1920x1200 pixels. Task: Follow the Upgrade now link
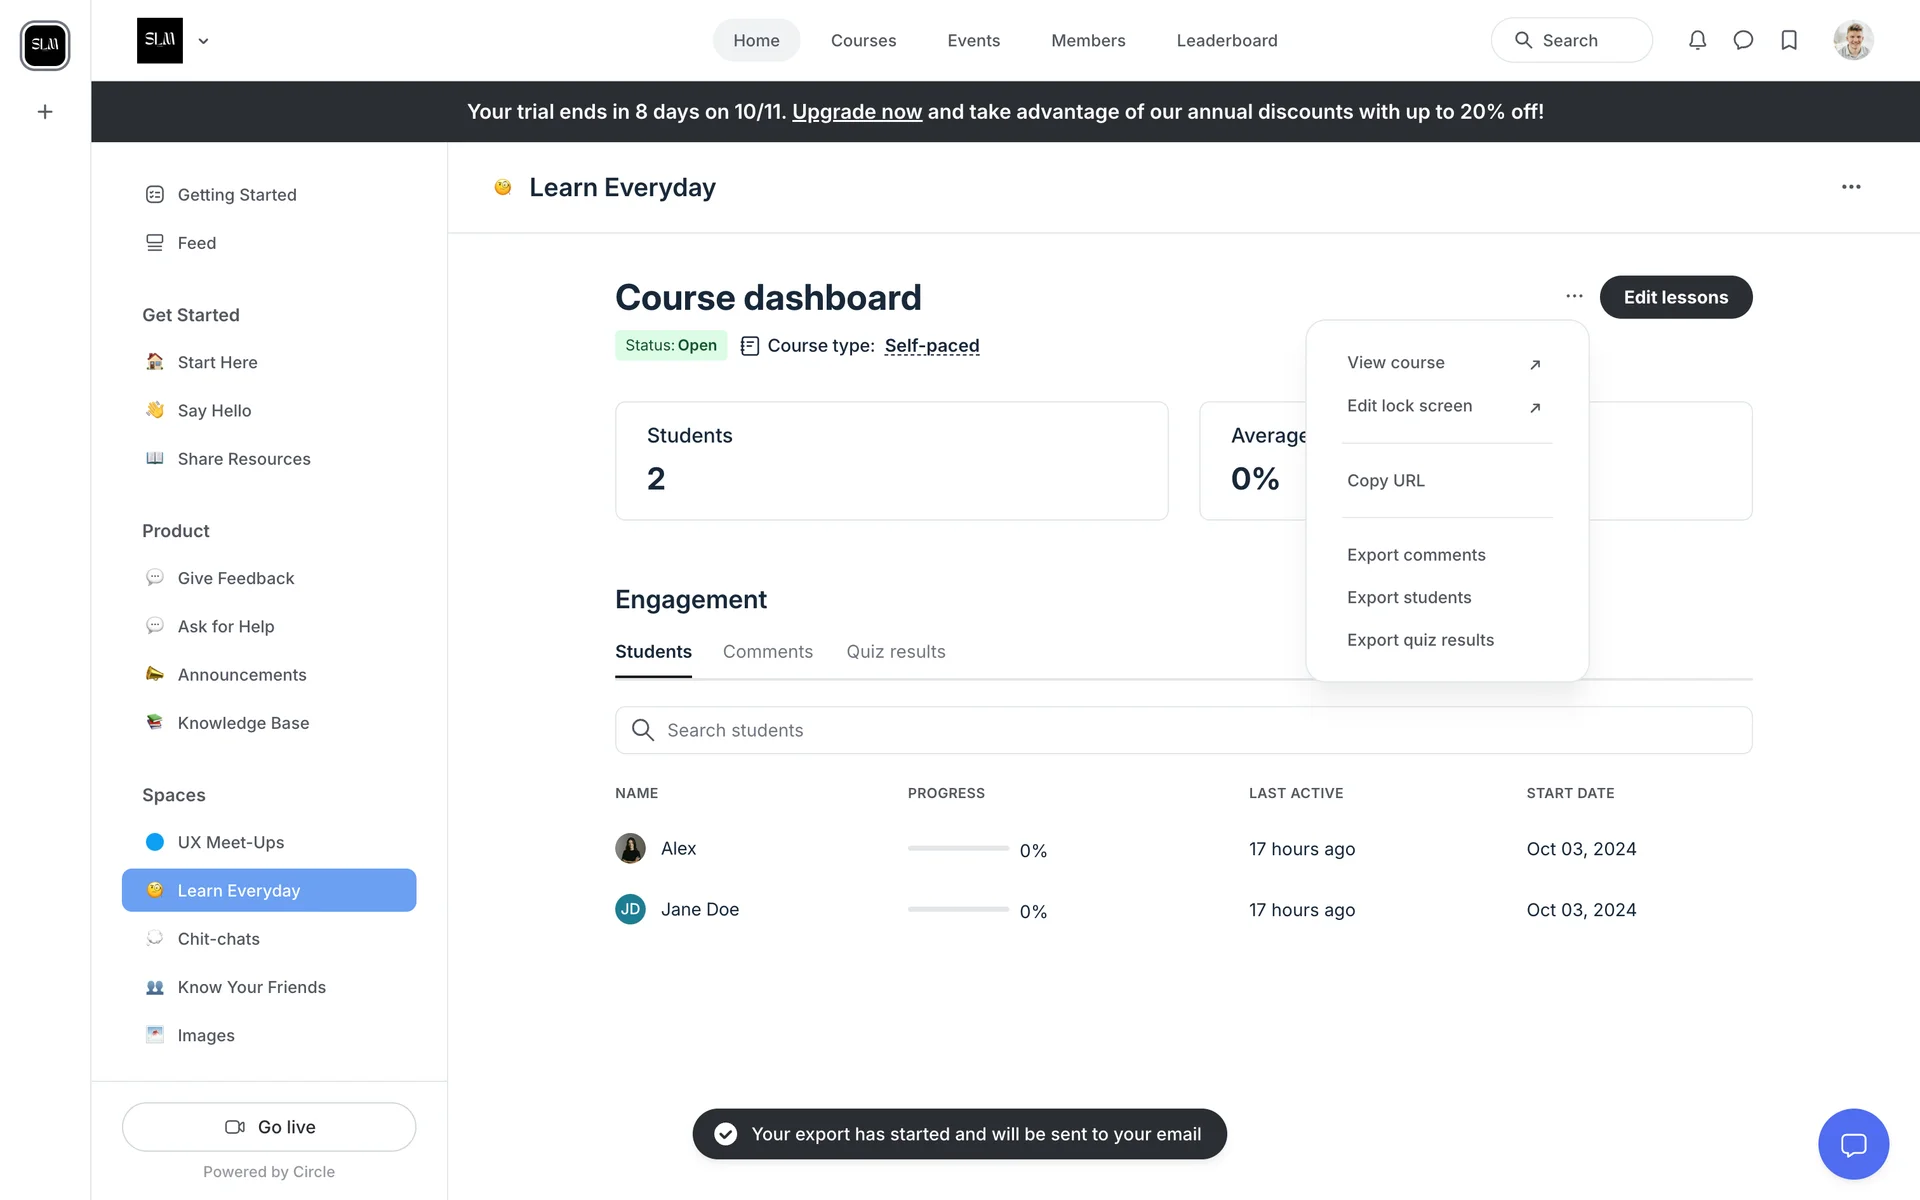(856, 112)
